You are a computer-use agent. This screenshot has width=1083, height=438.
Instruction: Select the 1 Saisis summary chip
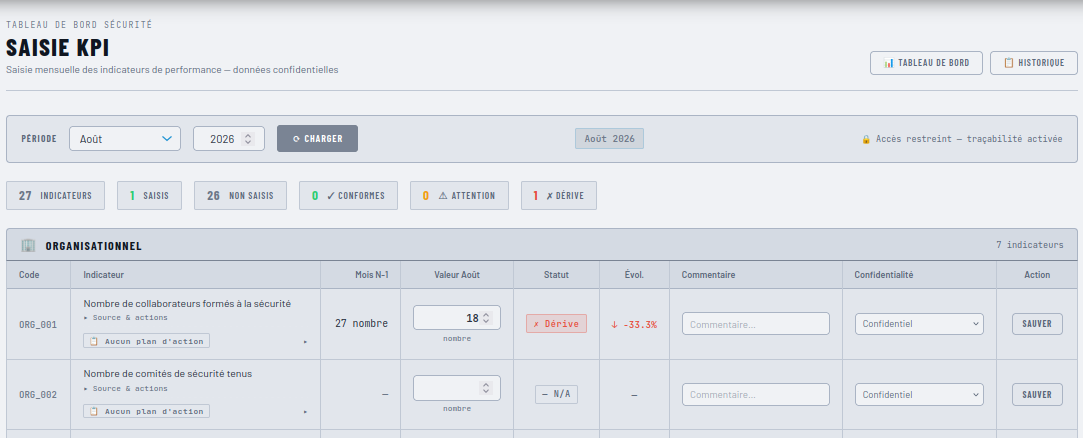(x=149, y=196)
